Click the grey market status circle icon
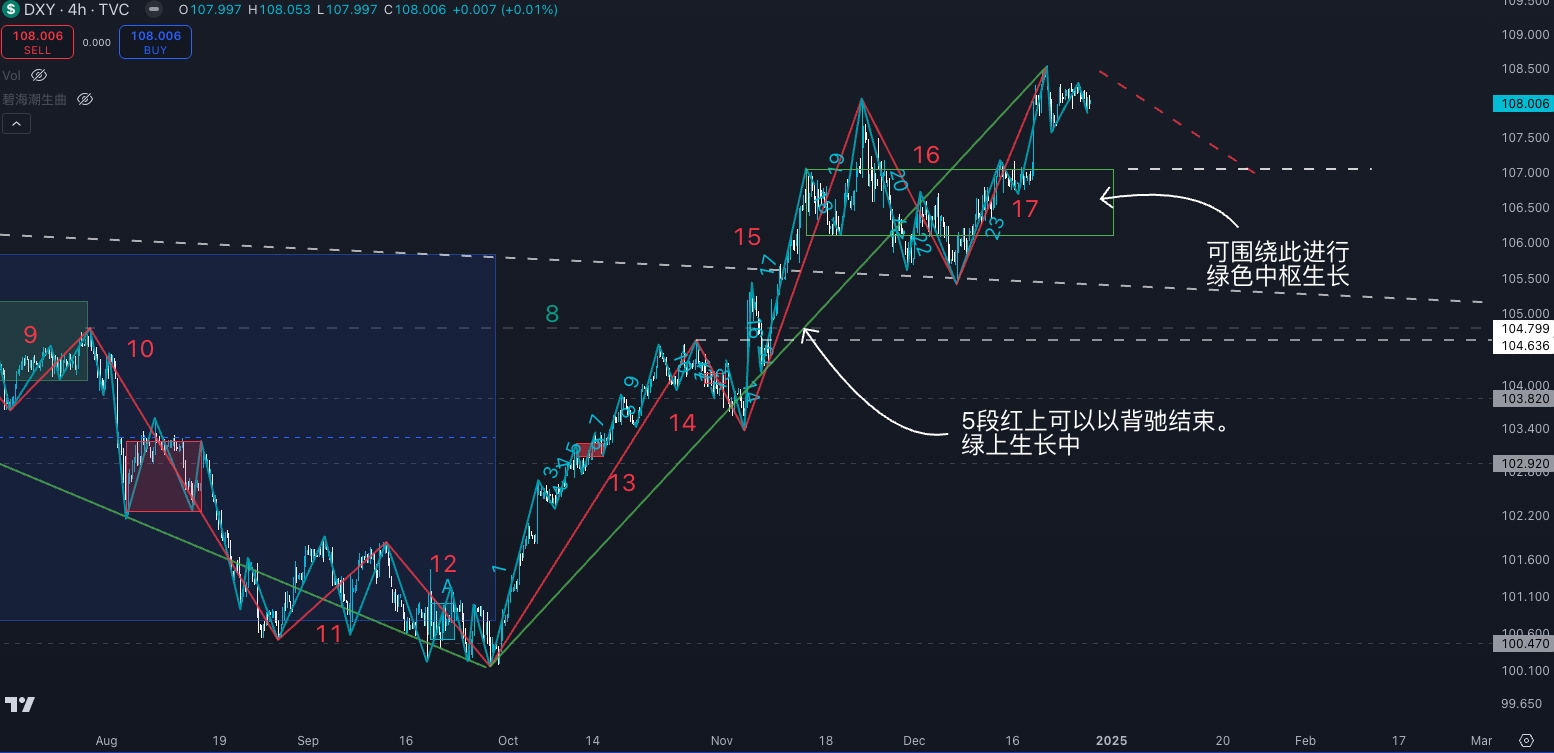 [152, 10]
